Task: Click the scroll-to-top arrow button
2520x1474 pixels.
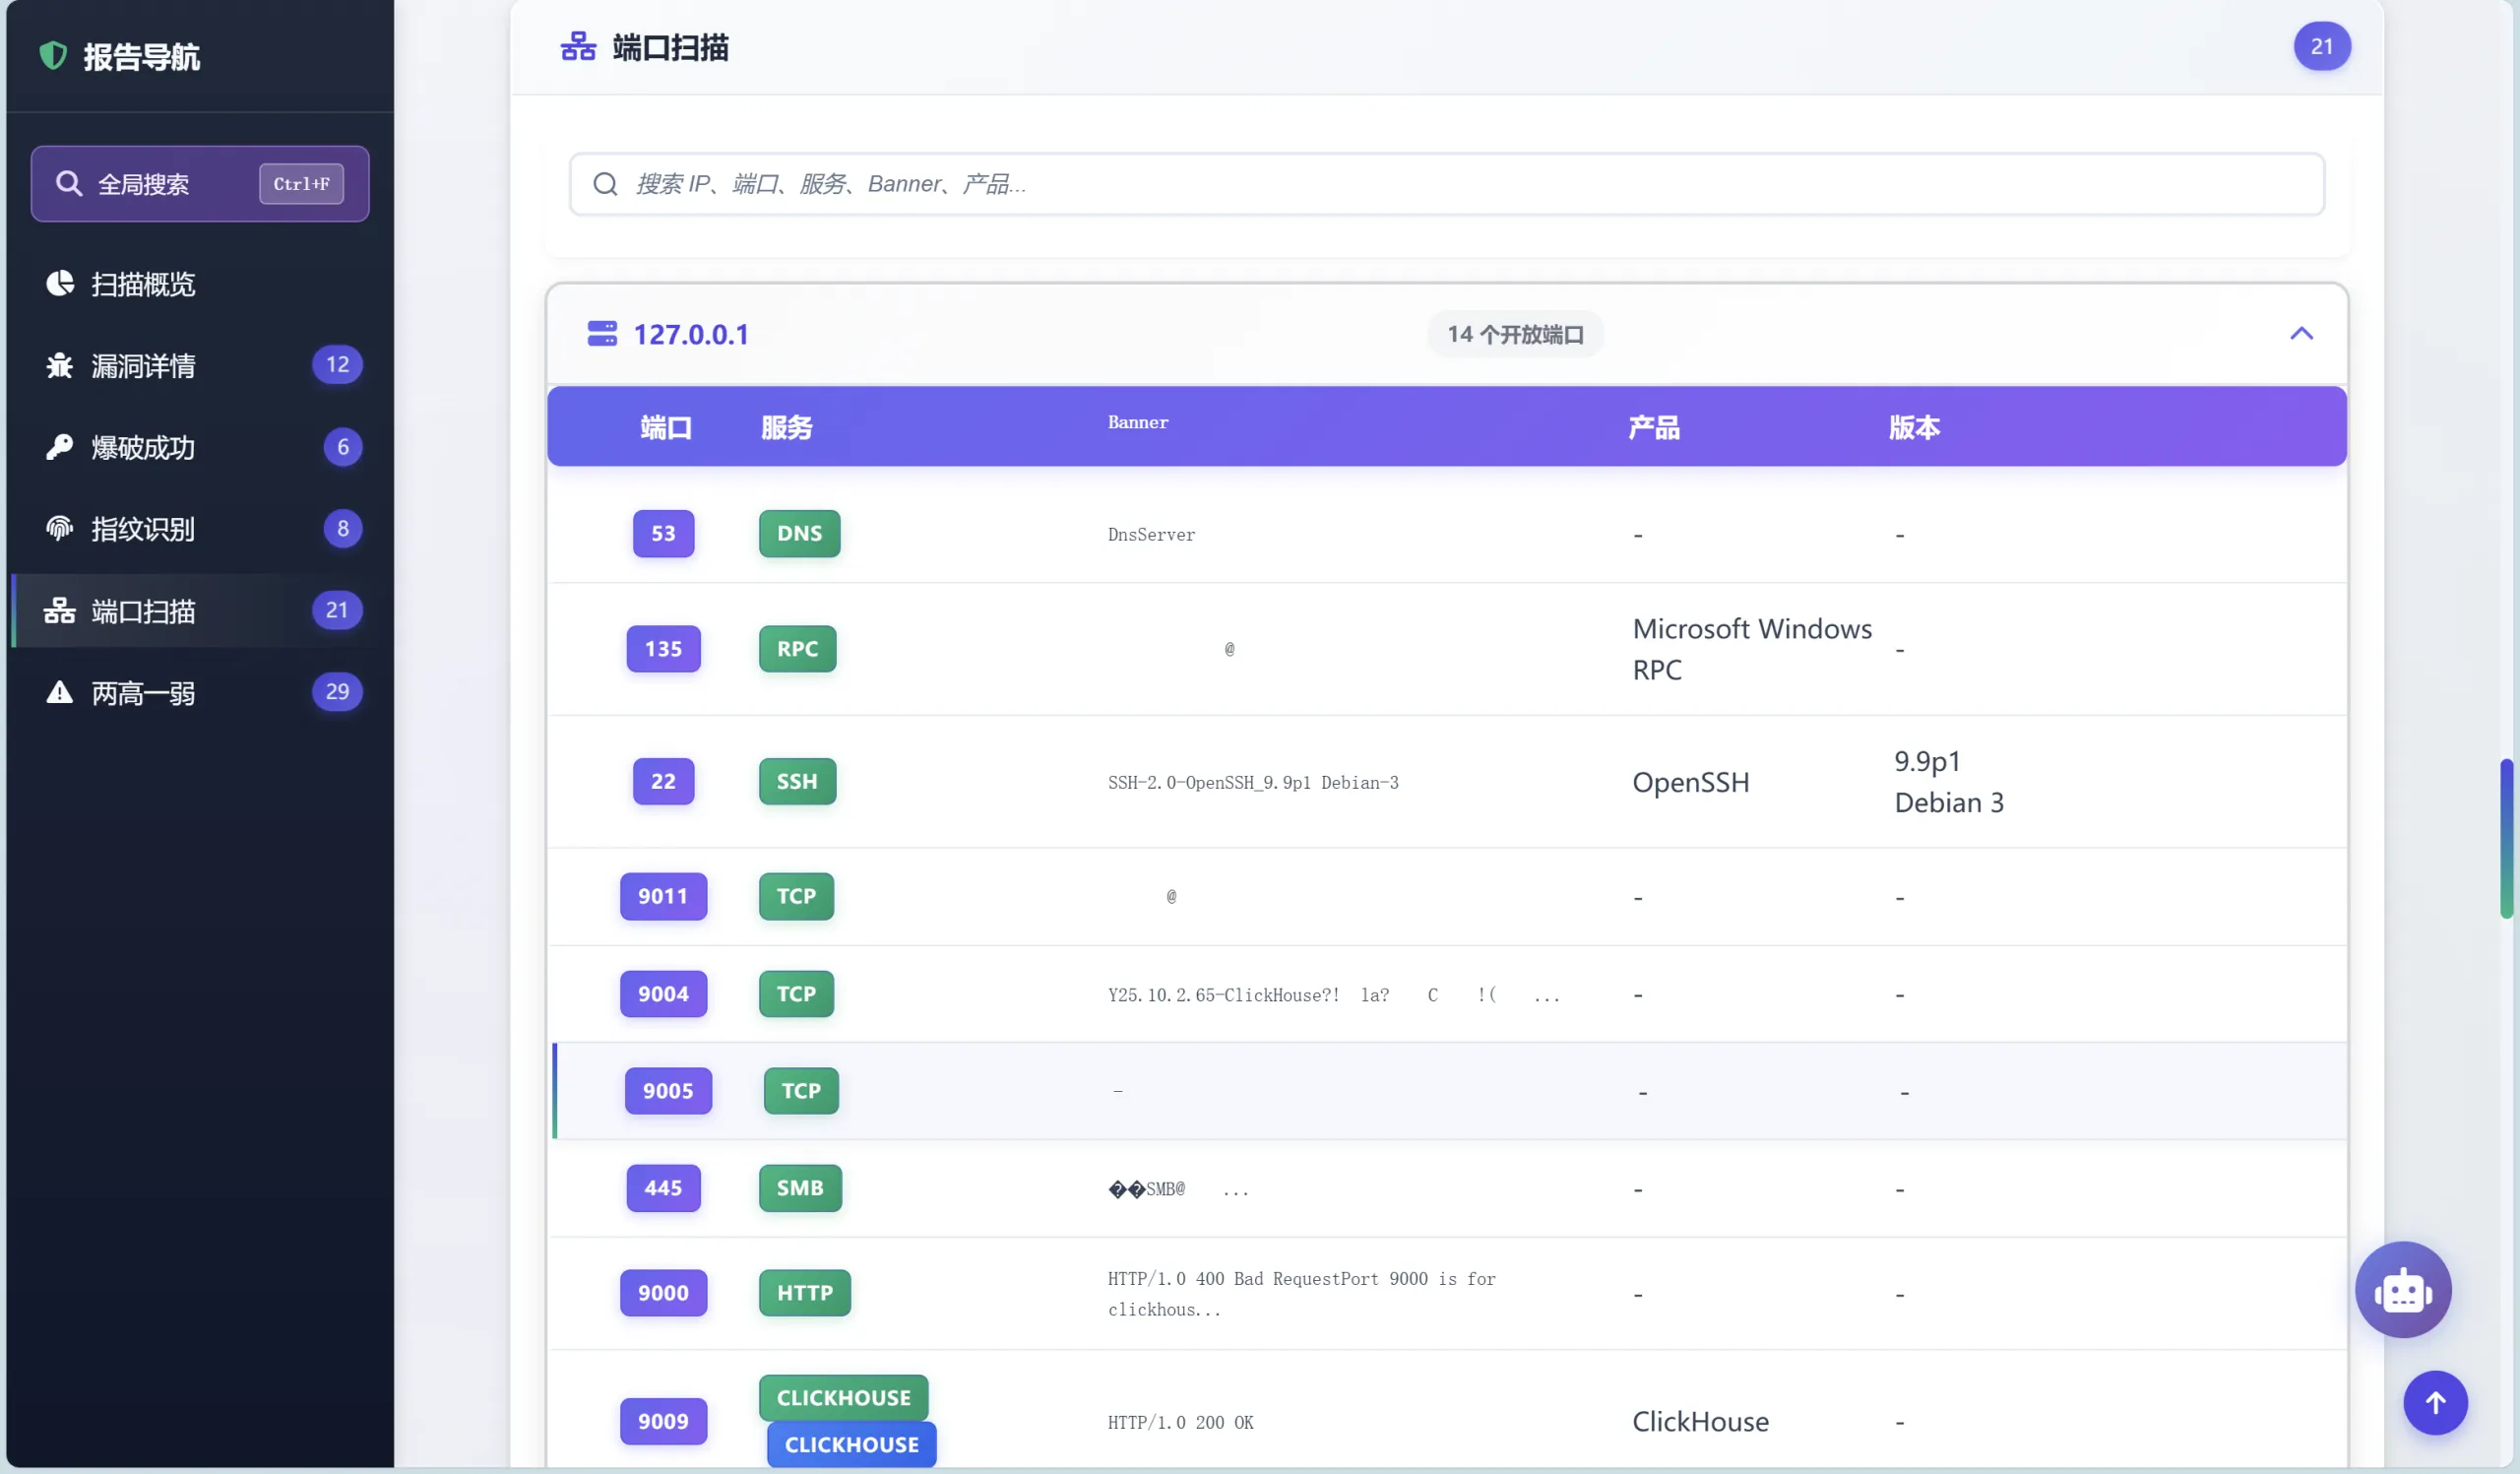Action: [x=2435, y=1403]
